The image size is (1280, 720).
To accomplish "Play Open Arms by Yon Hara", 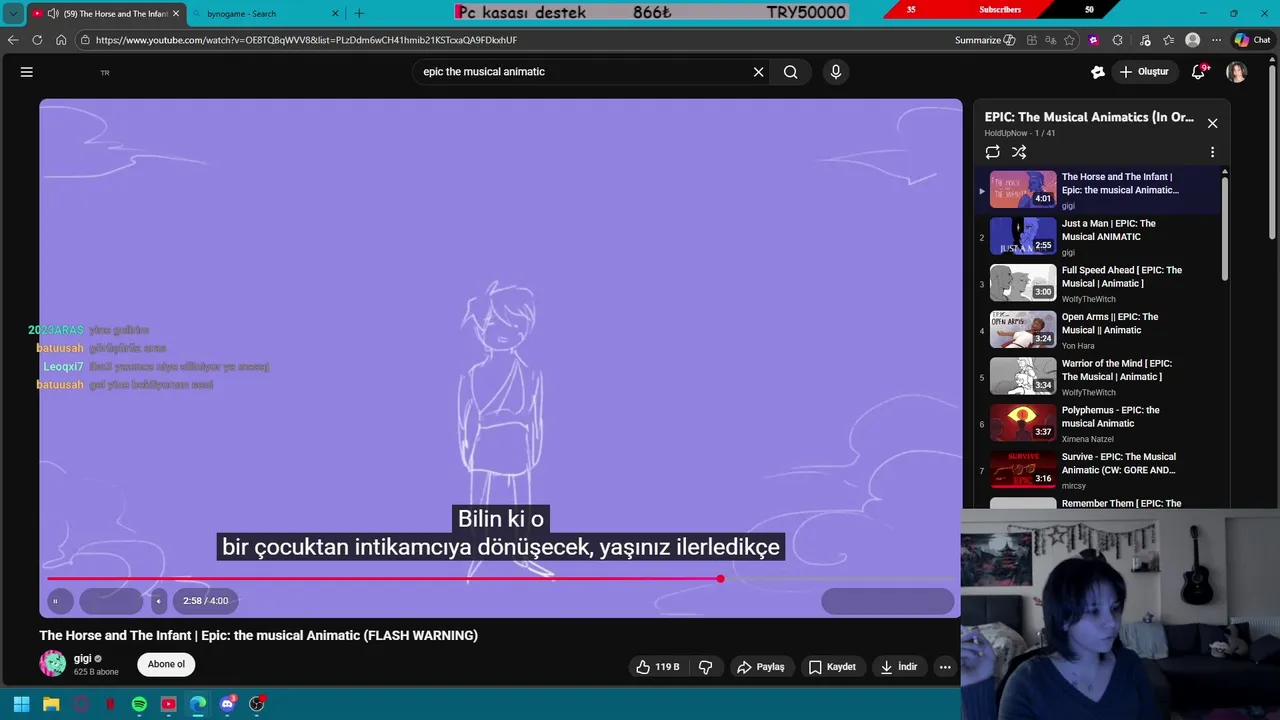I will [1098, 330].
